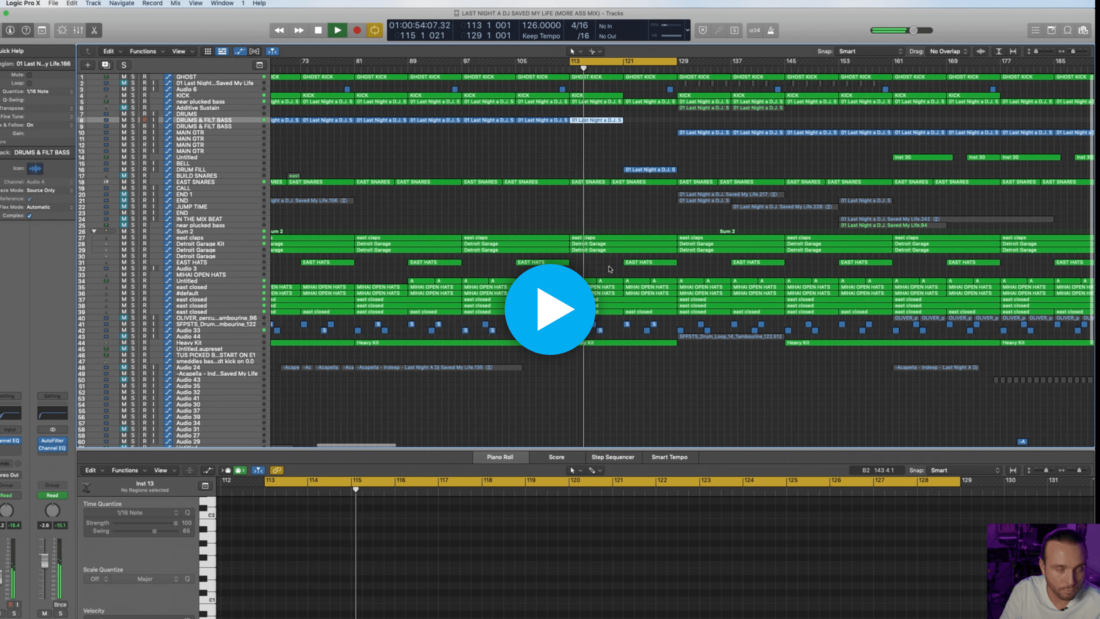Collapse the Sum 2 track stack triangle
The width and height of the screenshot is (1100, 619).
coord(94,232)
